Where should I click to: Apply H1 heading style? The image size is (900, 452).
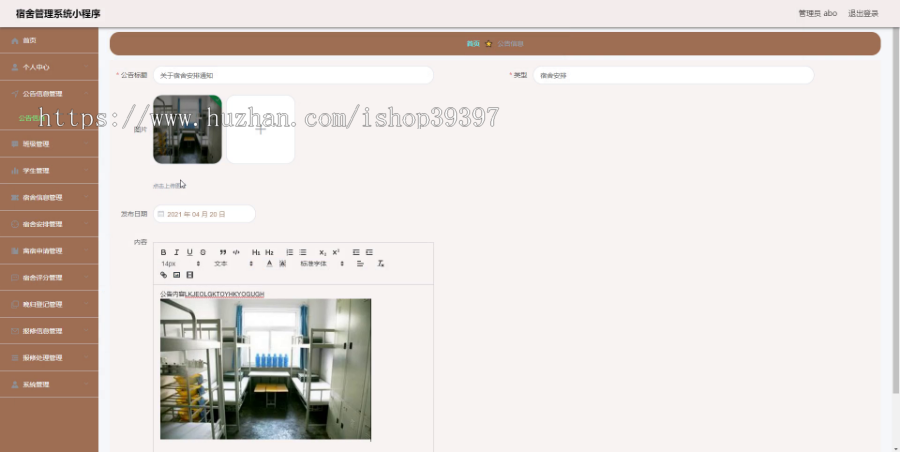(256, 252)
